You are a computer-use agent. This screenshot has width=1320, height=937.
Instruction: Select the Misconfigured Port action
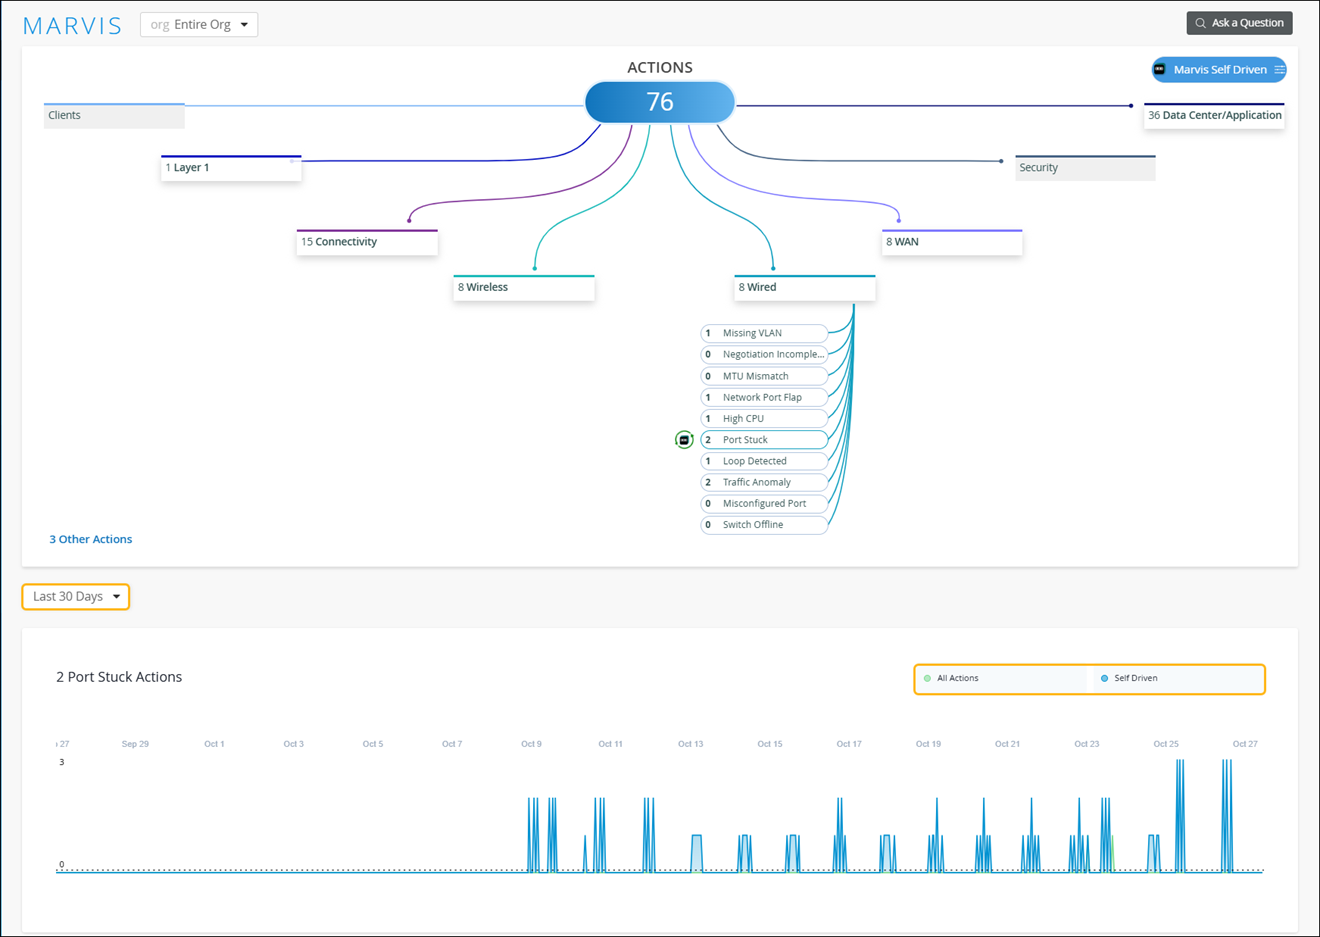[764, 503]
